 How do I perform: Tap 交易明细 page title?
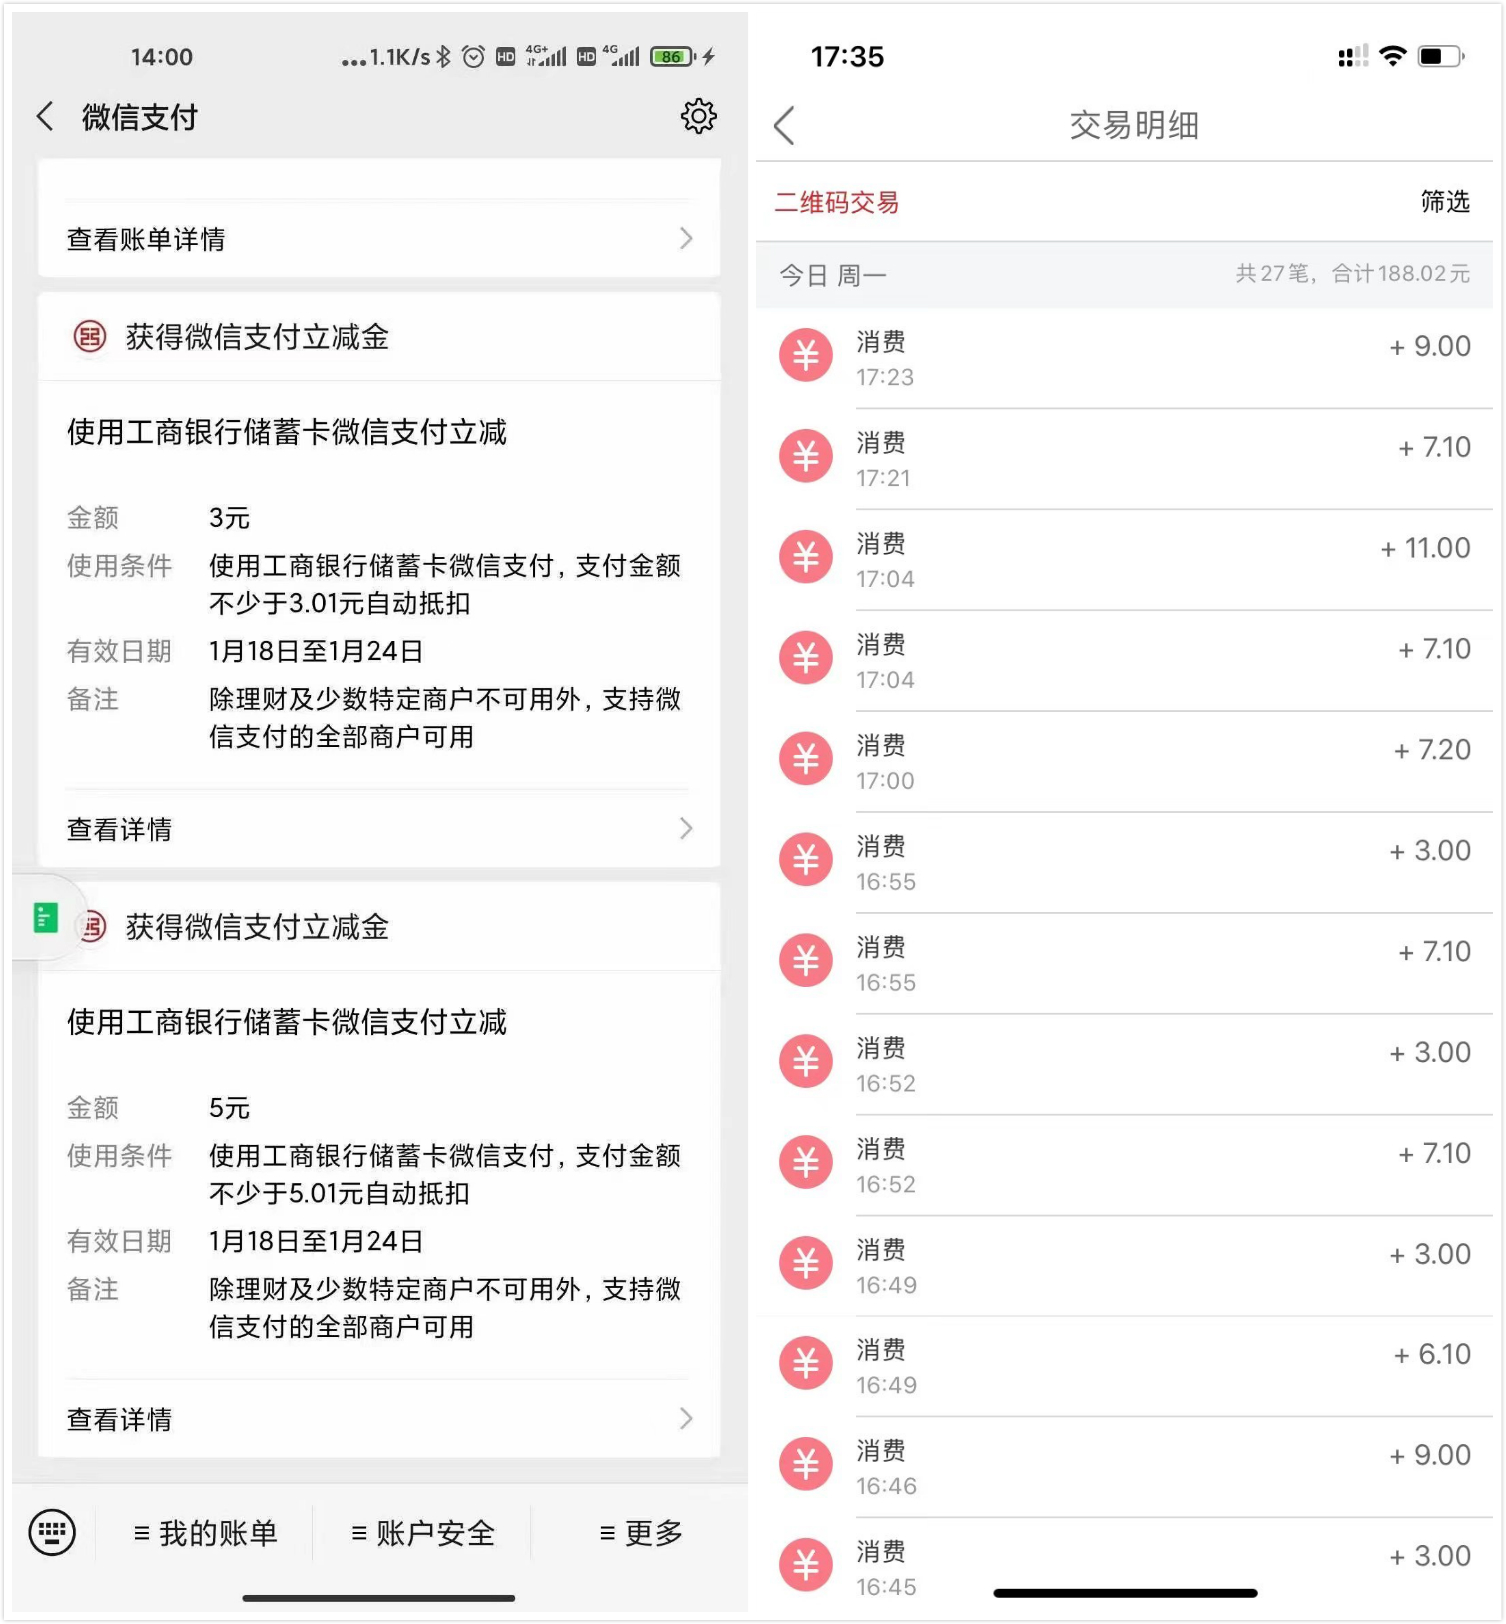1134,126
